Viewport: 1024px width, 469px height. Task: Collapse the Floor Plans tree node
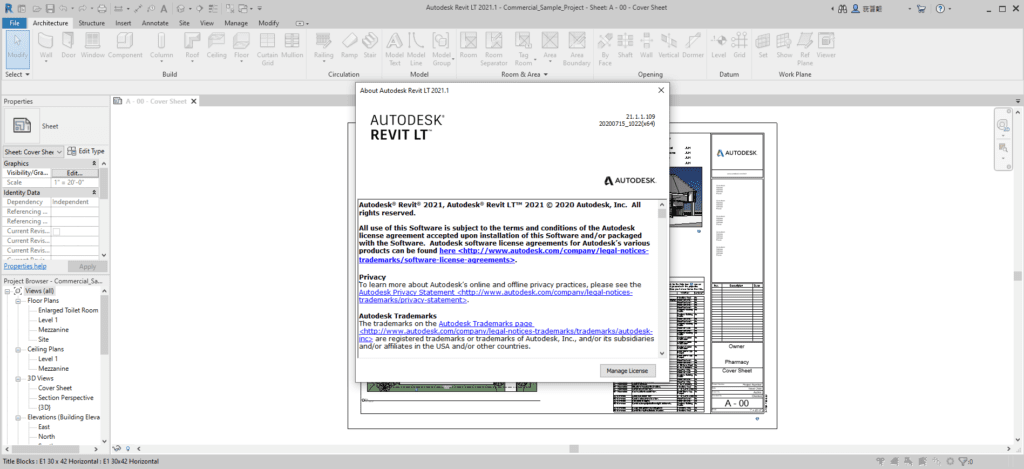point(18,300)
